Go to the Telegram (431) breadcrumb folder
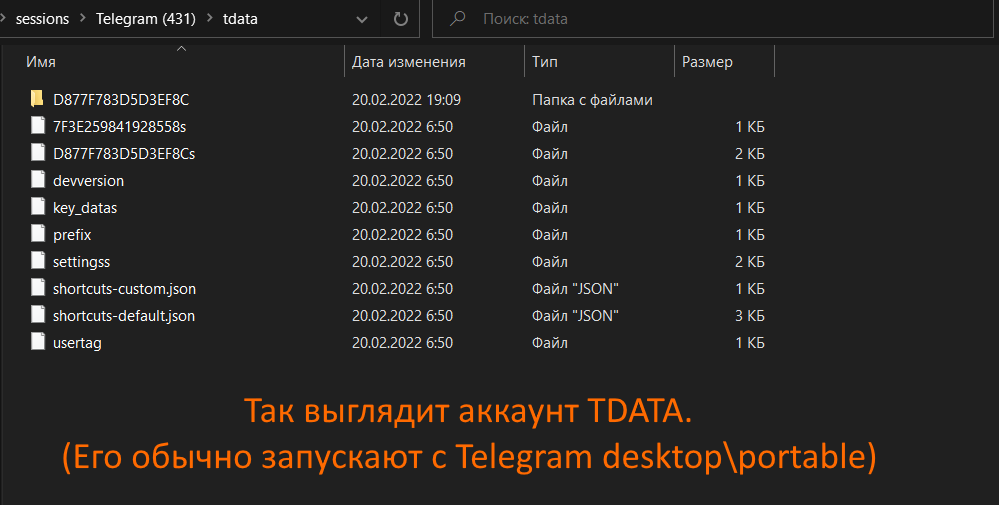This screenshot has height=505, width=999. pyautogui.click(x=146, y=19)
